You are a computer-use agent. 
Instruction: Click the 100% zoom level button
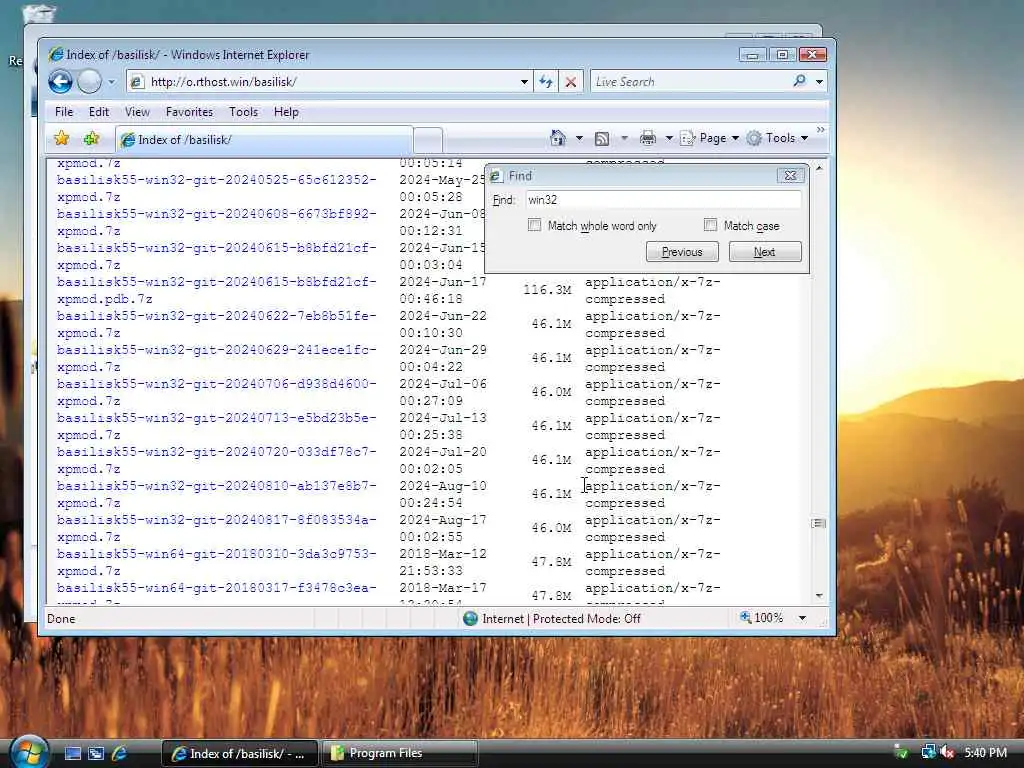coord(761,618)
